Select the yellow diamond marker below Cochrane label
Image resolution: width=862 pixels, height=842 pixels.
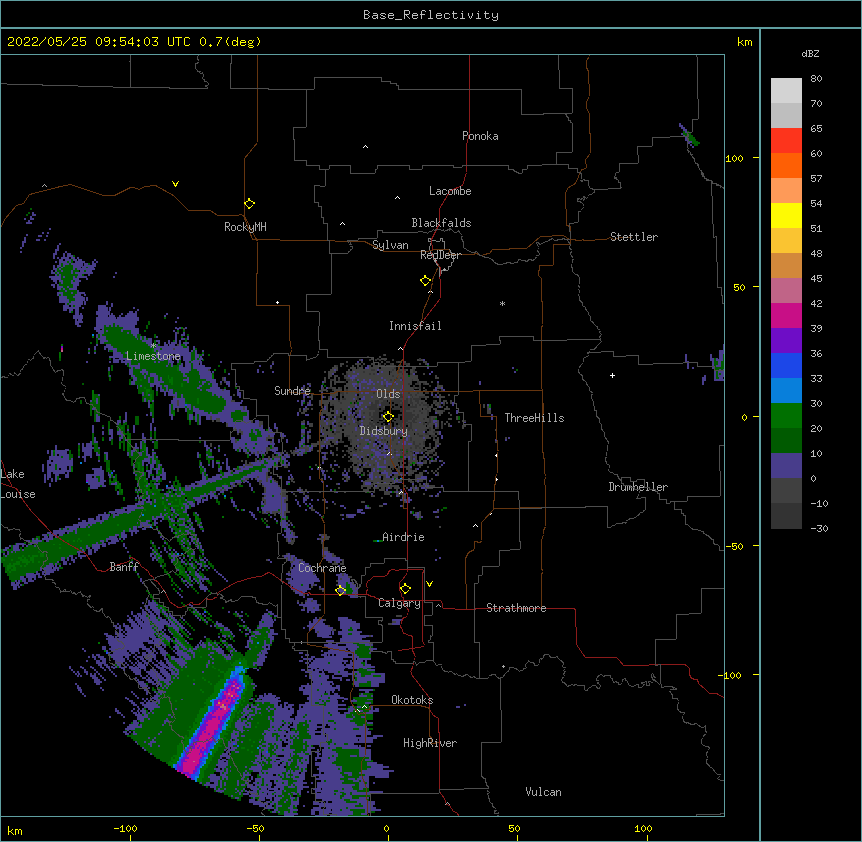coord(340,590)
